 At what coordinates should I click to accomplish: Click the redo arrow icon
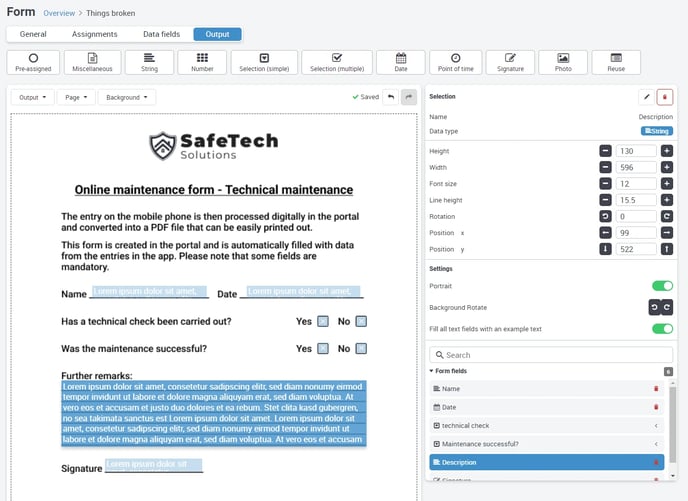tap(409, 97)
